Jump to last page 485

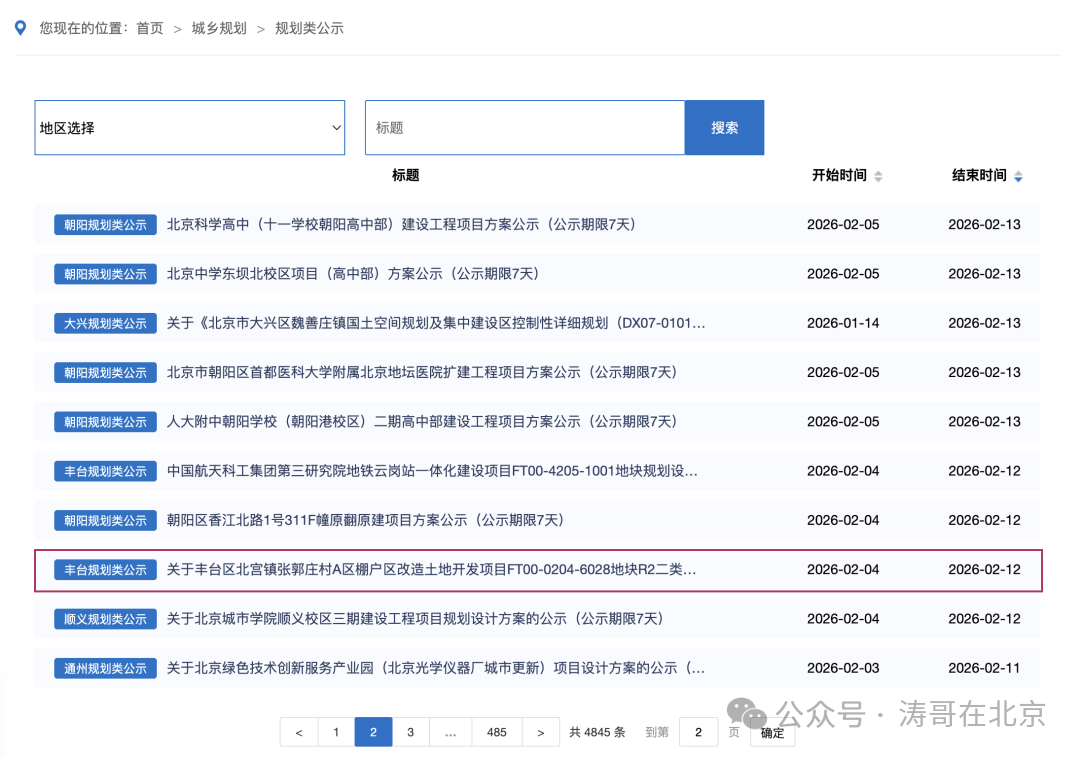click(x=496, y=732)
